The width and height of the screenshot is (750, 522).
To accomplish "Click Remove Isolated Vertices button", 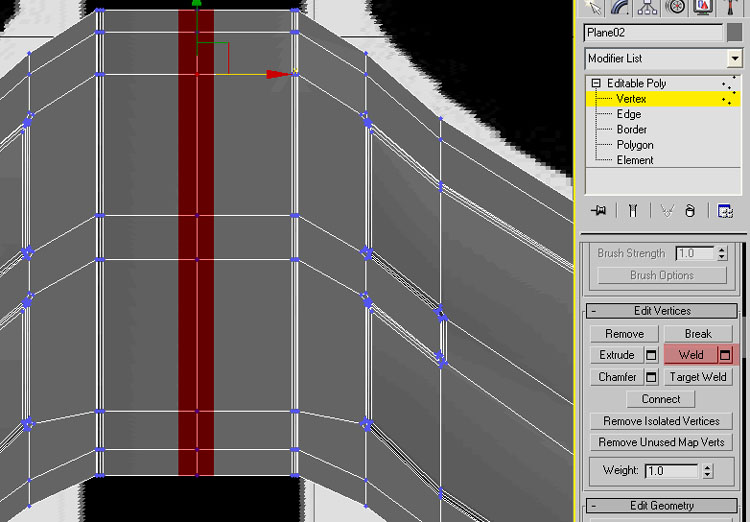I will tap(661, 421).
